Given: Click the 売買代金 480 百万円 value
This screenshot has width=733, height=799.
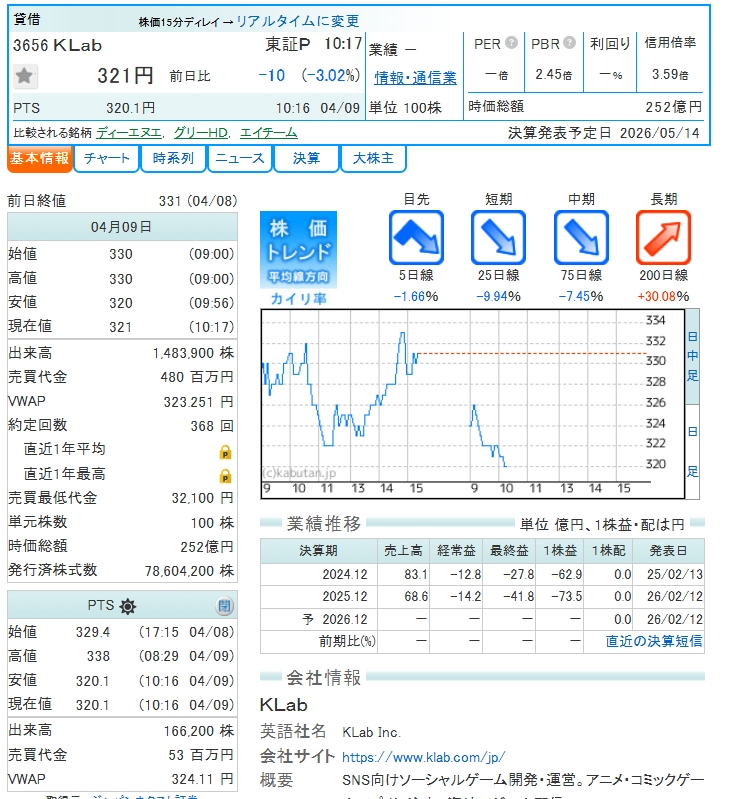Looking at the screenshot, I should click(x=197, y=377).
